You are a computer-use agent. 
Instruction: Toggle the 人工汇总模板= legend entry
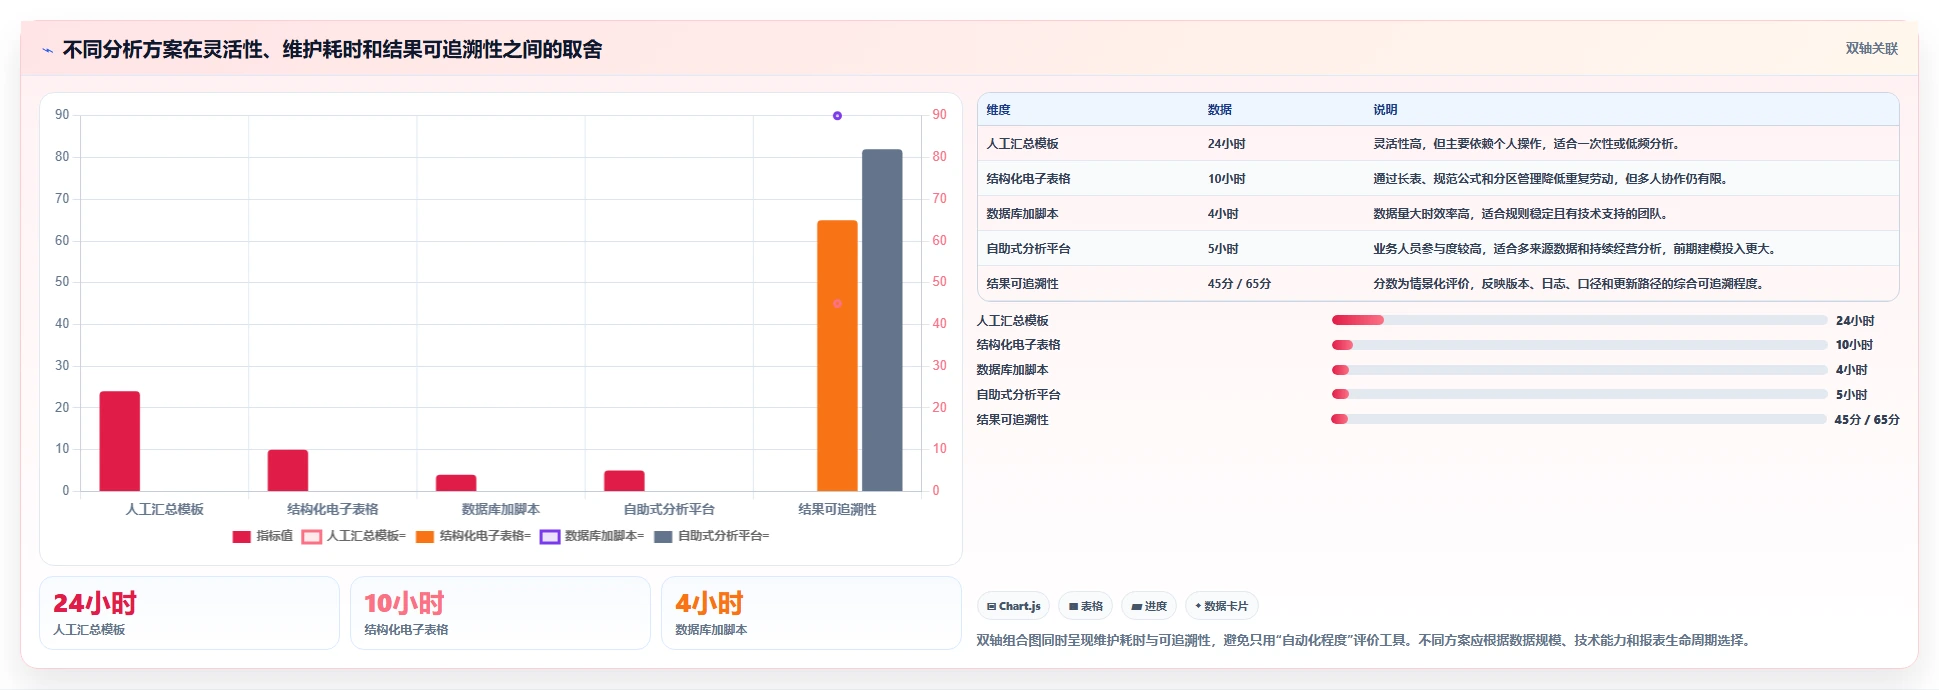click(x=354, y=536)
